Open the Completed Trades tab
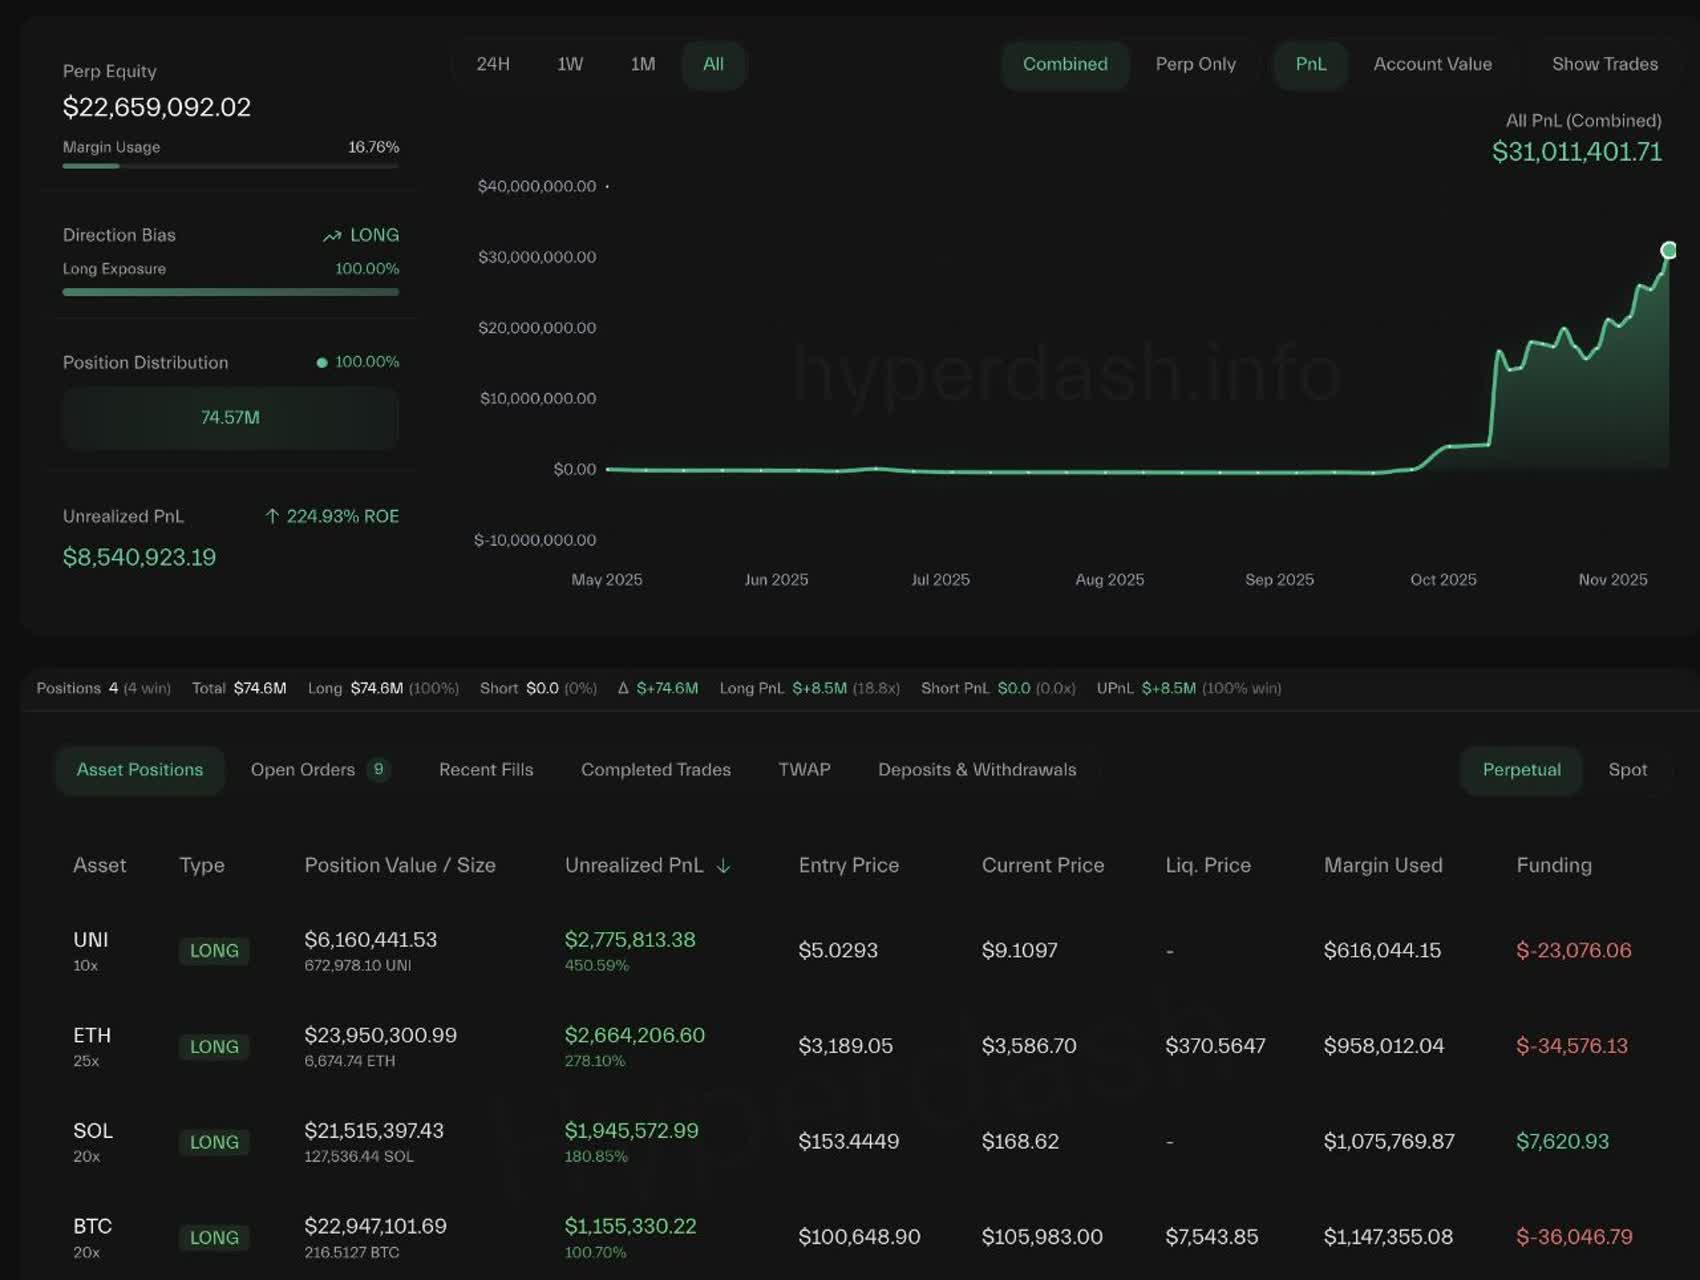The width and height of the screenshot is (1700, 1280). coord(656,769)
